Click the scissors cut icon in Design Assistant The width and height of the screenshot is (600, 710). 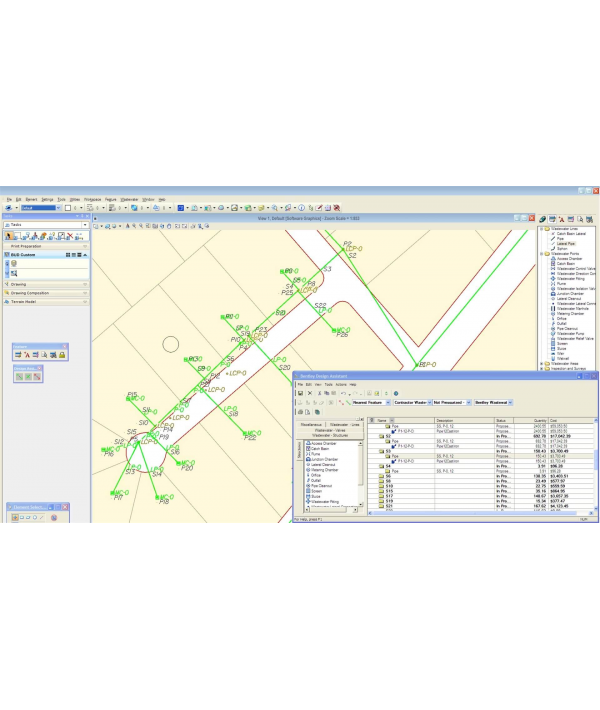click(x=319, y=393)
